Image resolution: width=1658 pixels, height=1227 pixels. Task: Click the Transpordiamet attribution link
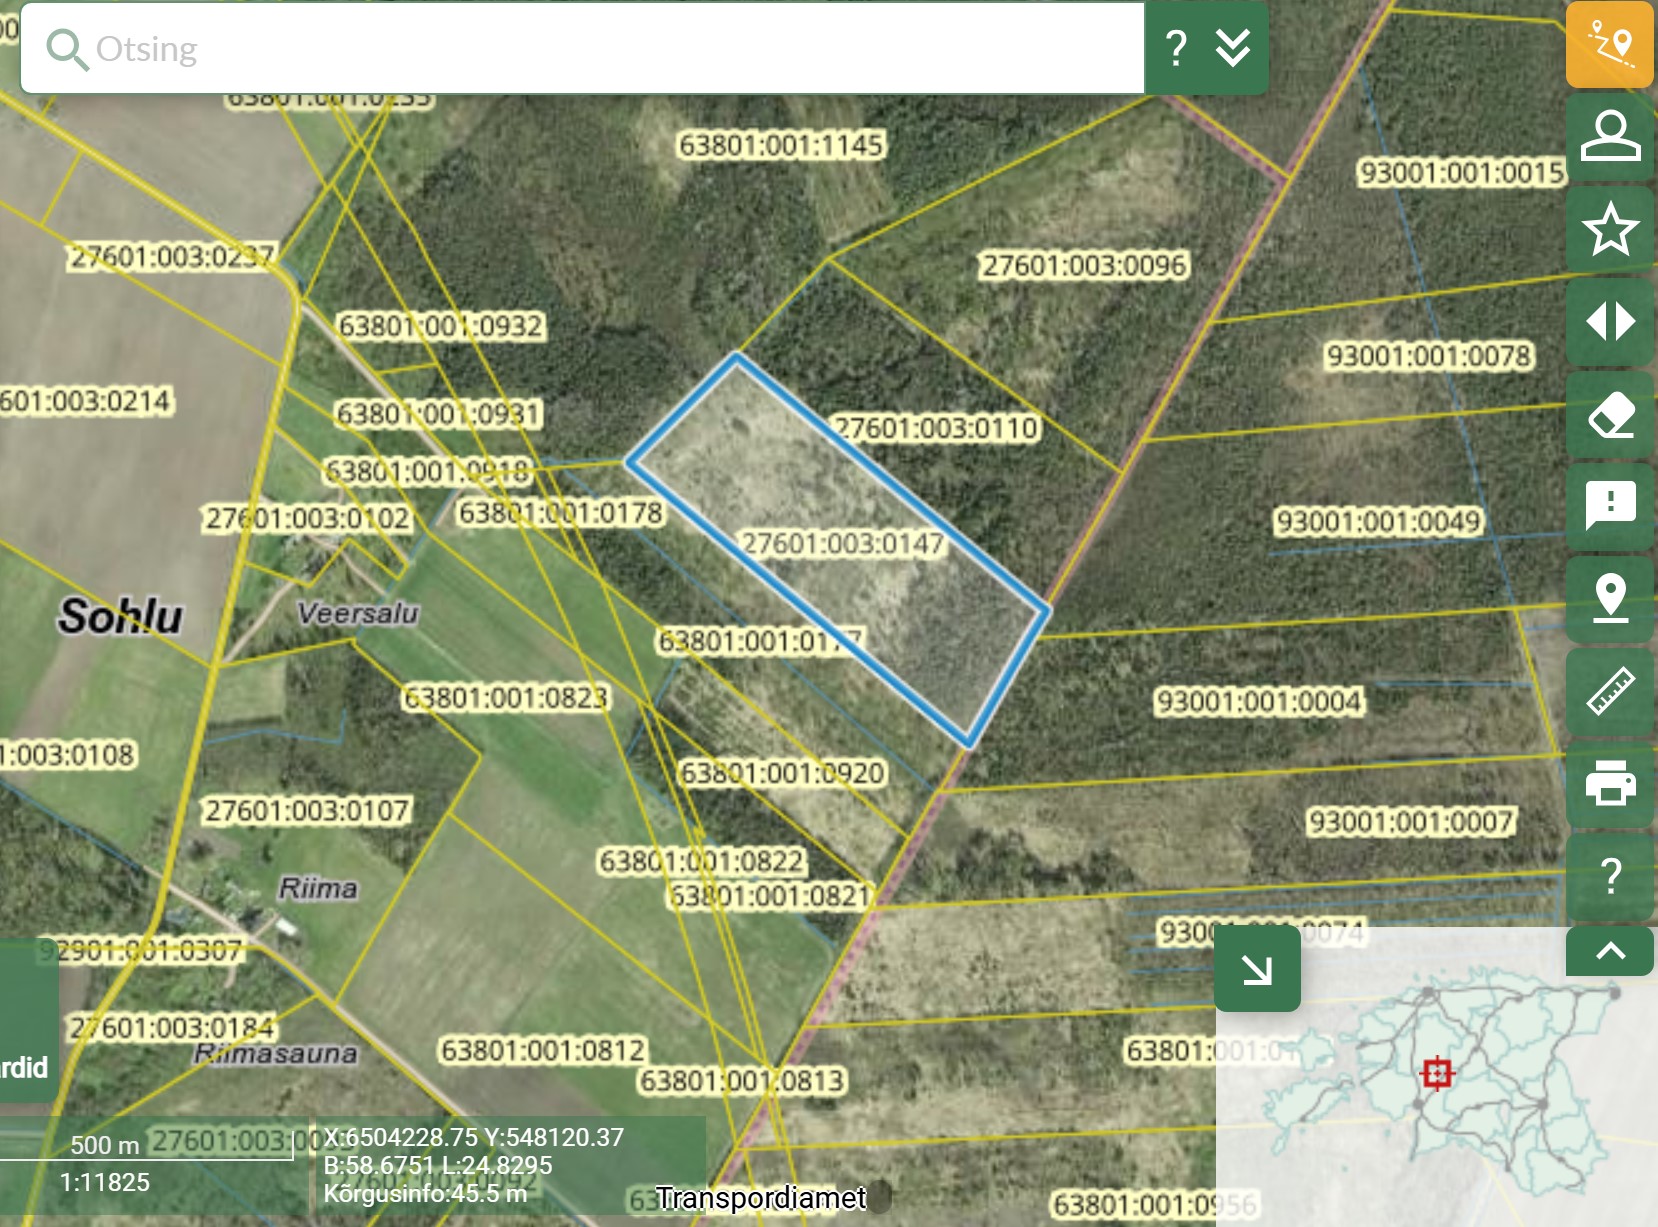click(760, 1198)
